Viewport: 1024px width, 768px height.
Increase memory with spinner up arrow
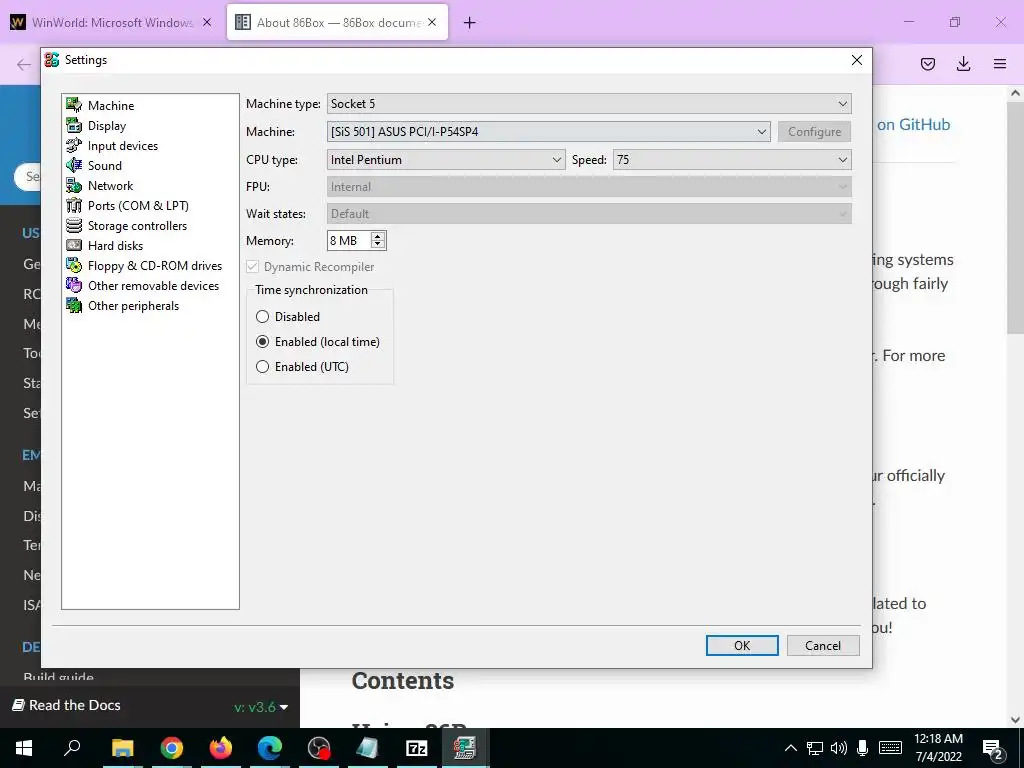(x=377, y=236)
